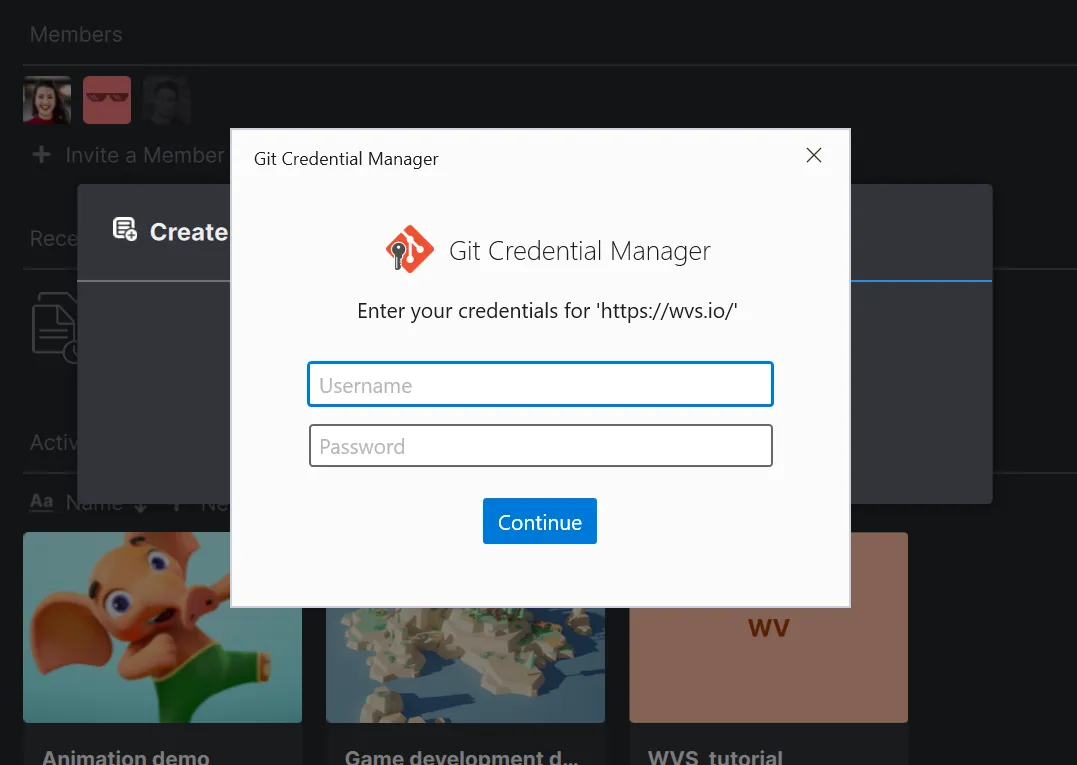Click inside the Password field
The image size is (1077, 765).
(540, 445)
